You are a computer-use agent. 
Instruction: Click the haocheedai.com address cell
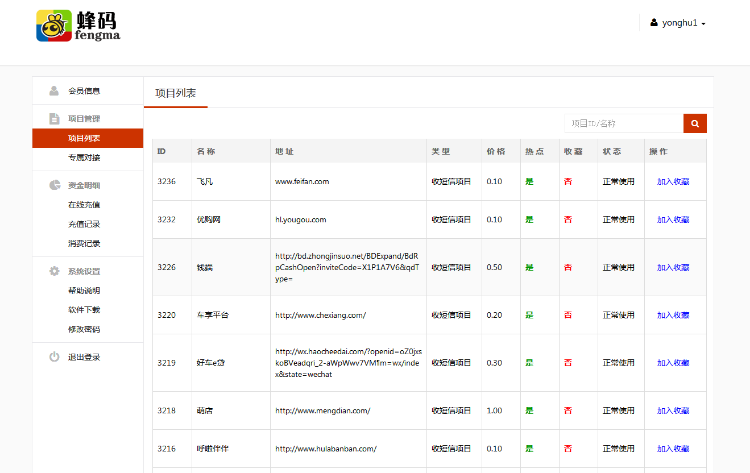(x=349, y=363)
